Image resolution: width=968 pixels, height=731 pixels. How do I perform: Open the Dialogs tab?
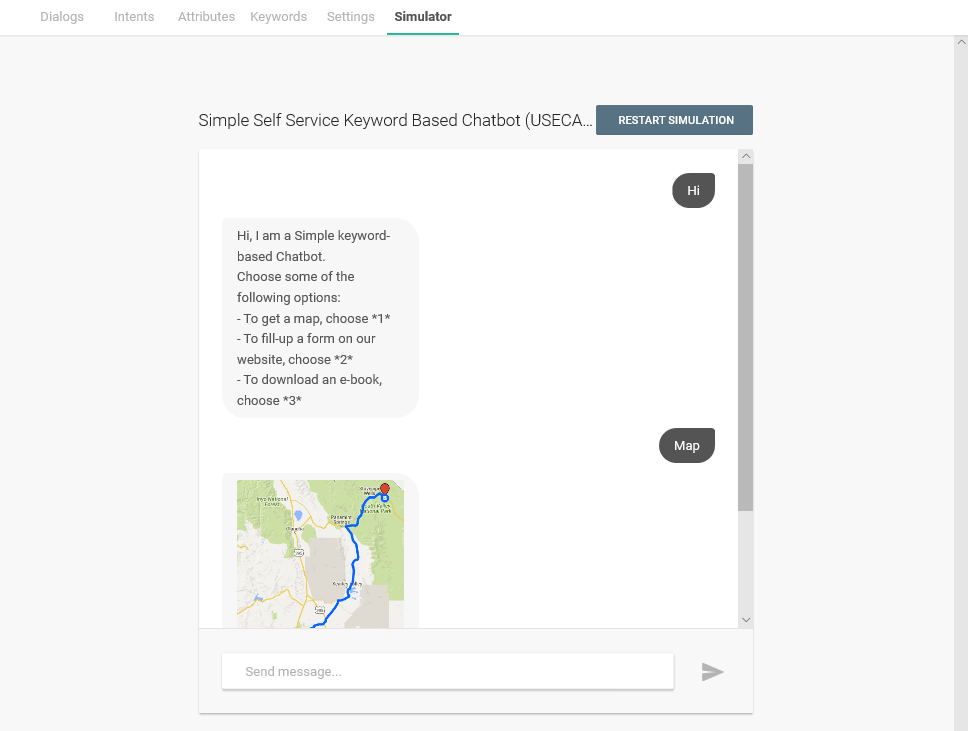click(x=62, y=17)
